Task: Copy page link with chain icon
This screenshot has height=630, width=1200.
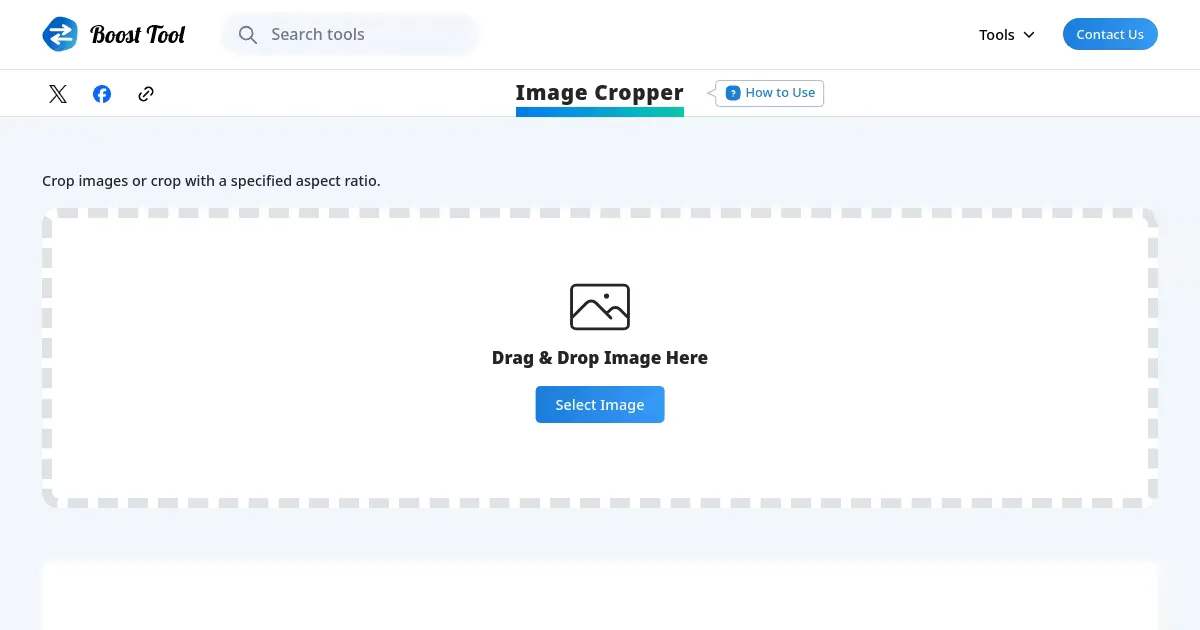Action: point(146,94)
